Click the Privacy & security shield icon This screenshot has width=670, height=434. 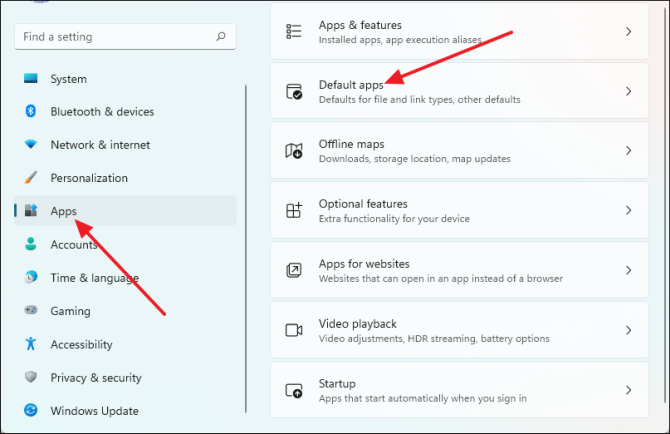pyautogui.click(x=31, y=377)
